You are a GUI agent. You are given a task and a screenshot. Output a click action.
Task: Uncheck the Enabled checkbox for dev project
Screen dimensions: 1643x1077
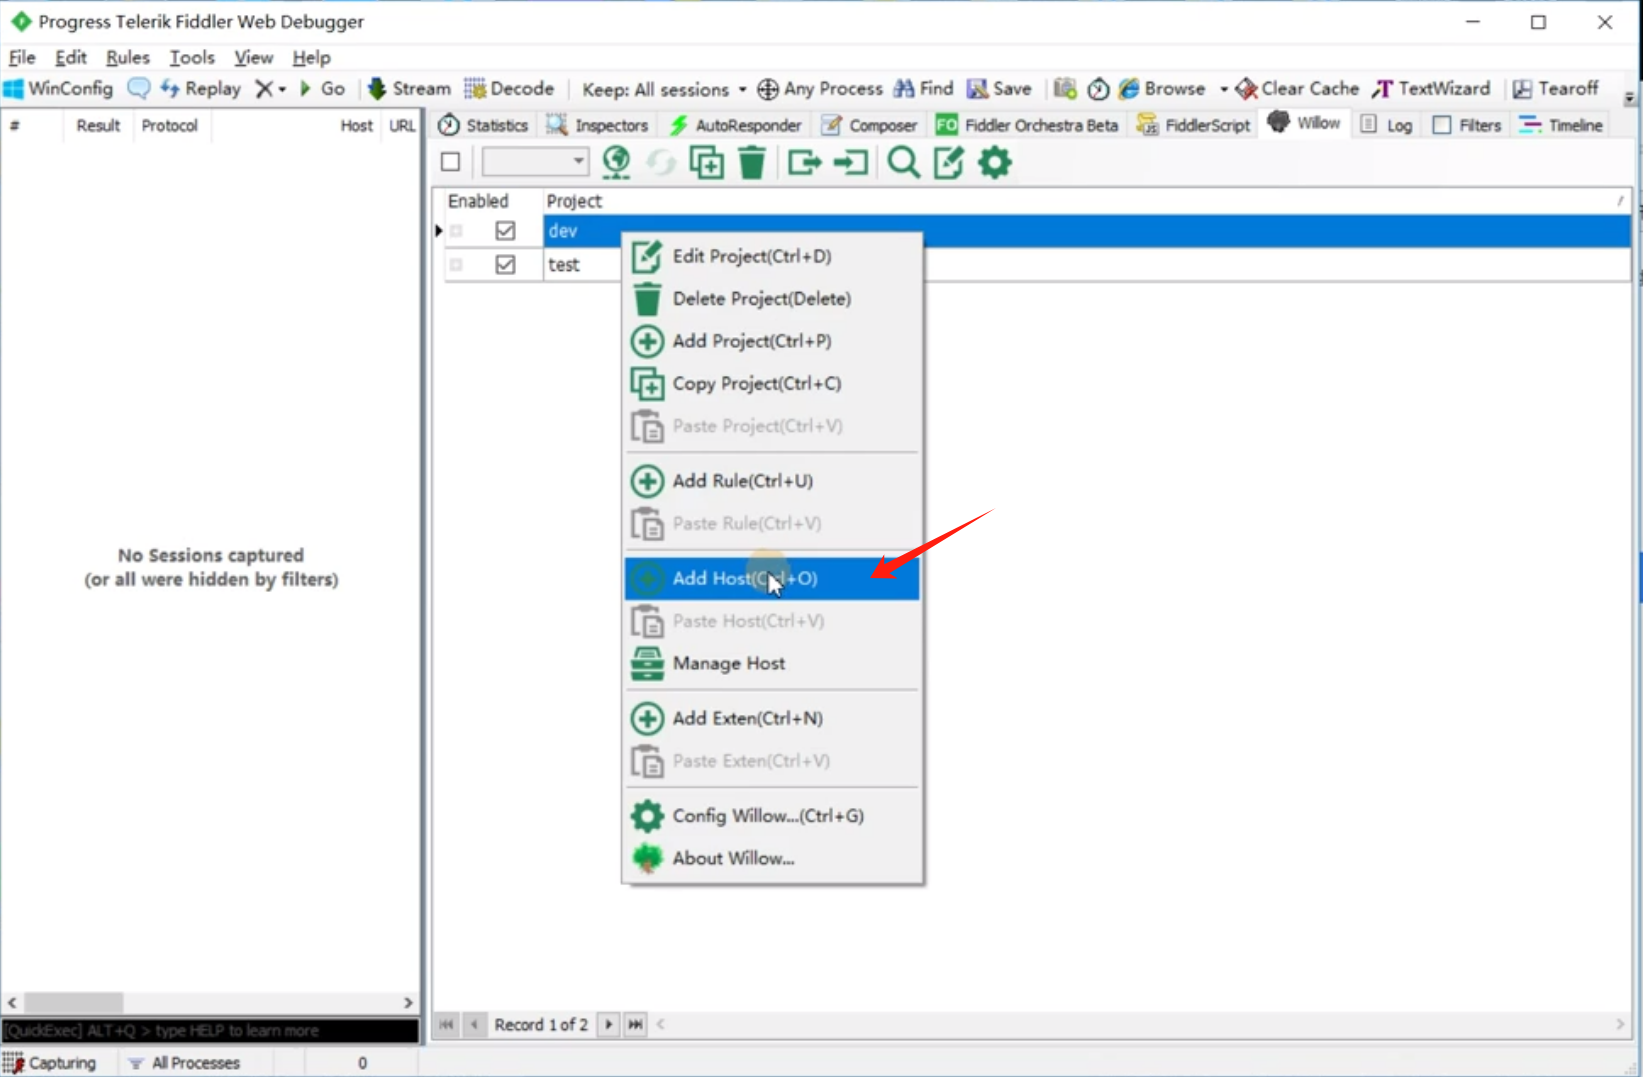505,231
